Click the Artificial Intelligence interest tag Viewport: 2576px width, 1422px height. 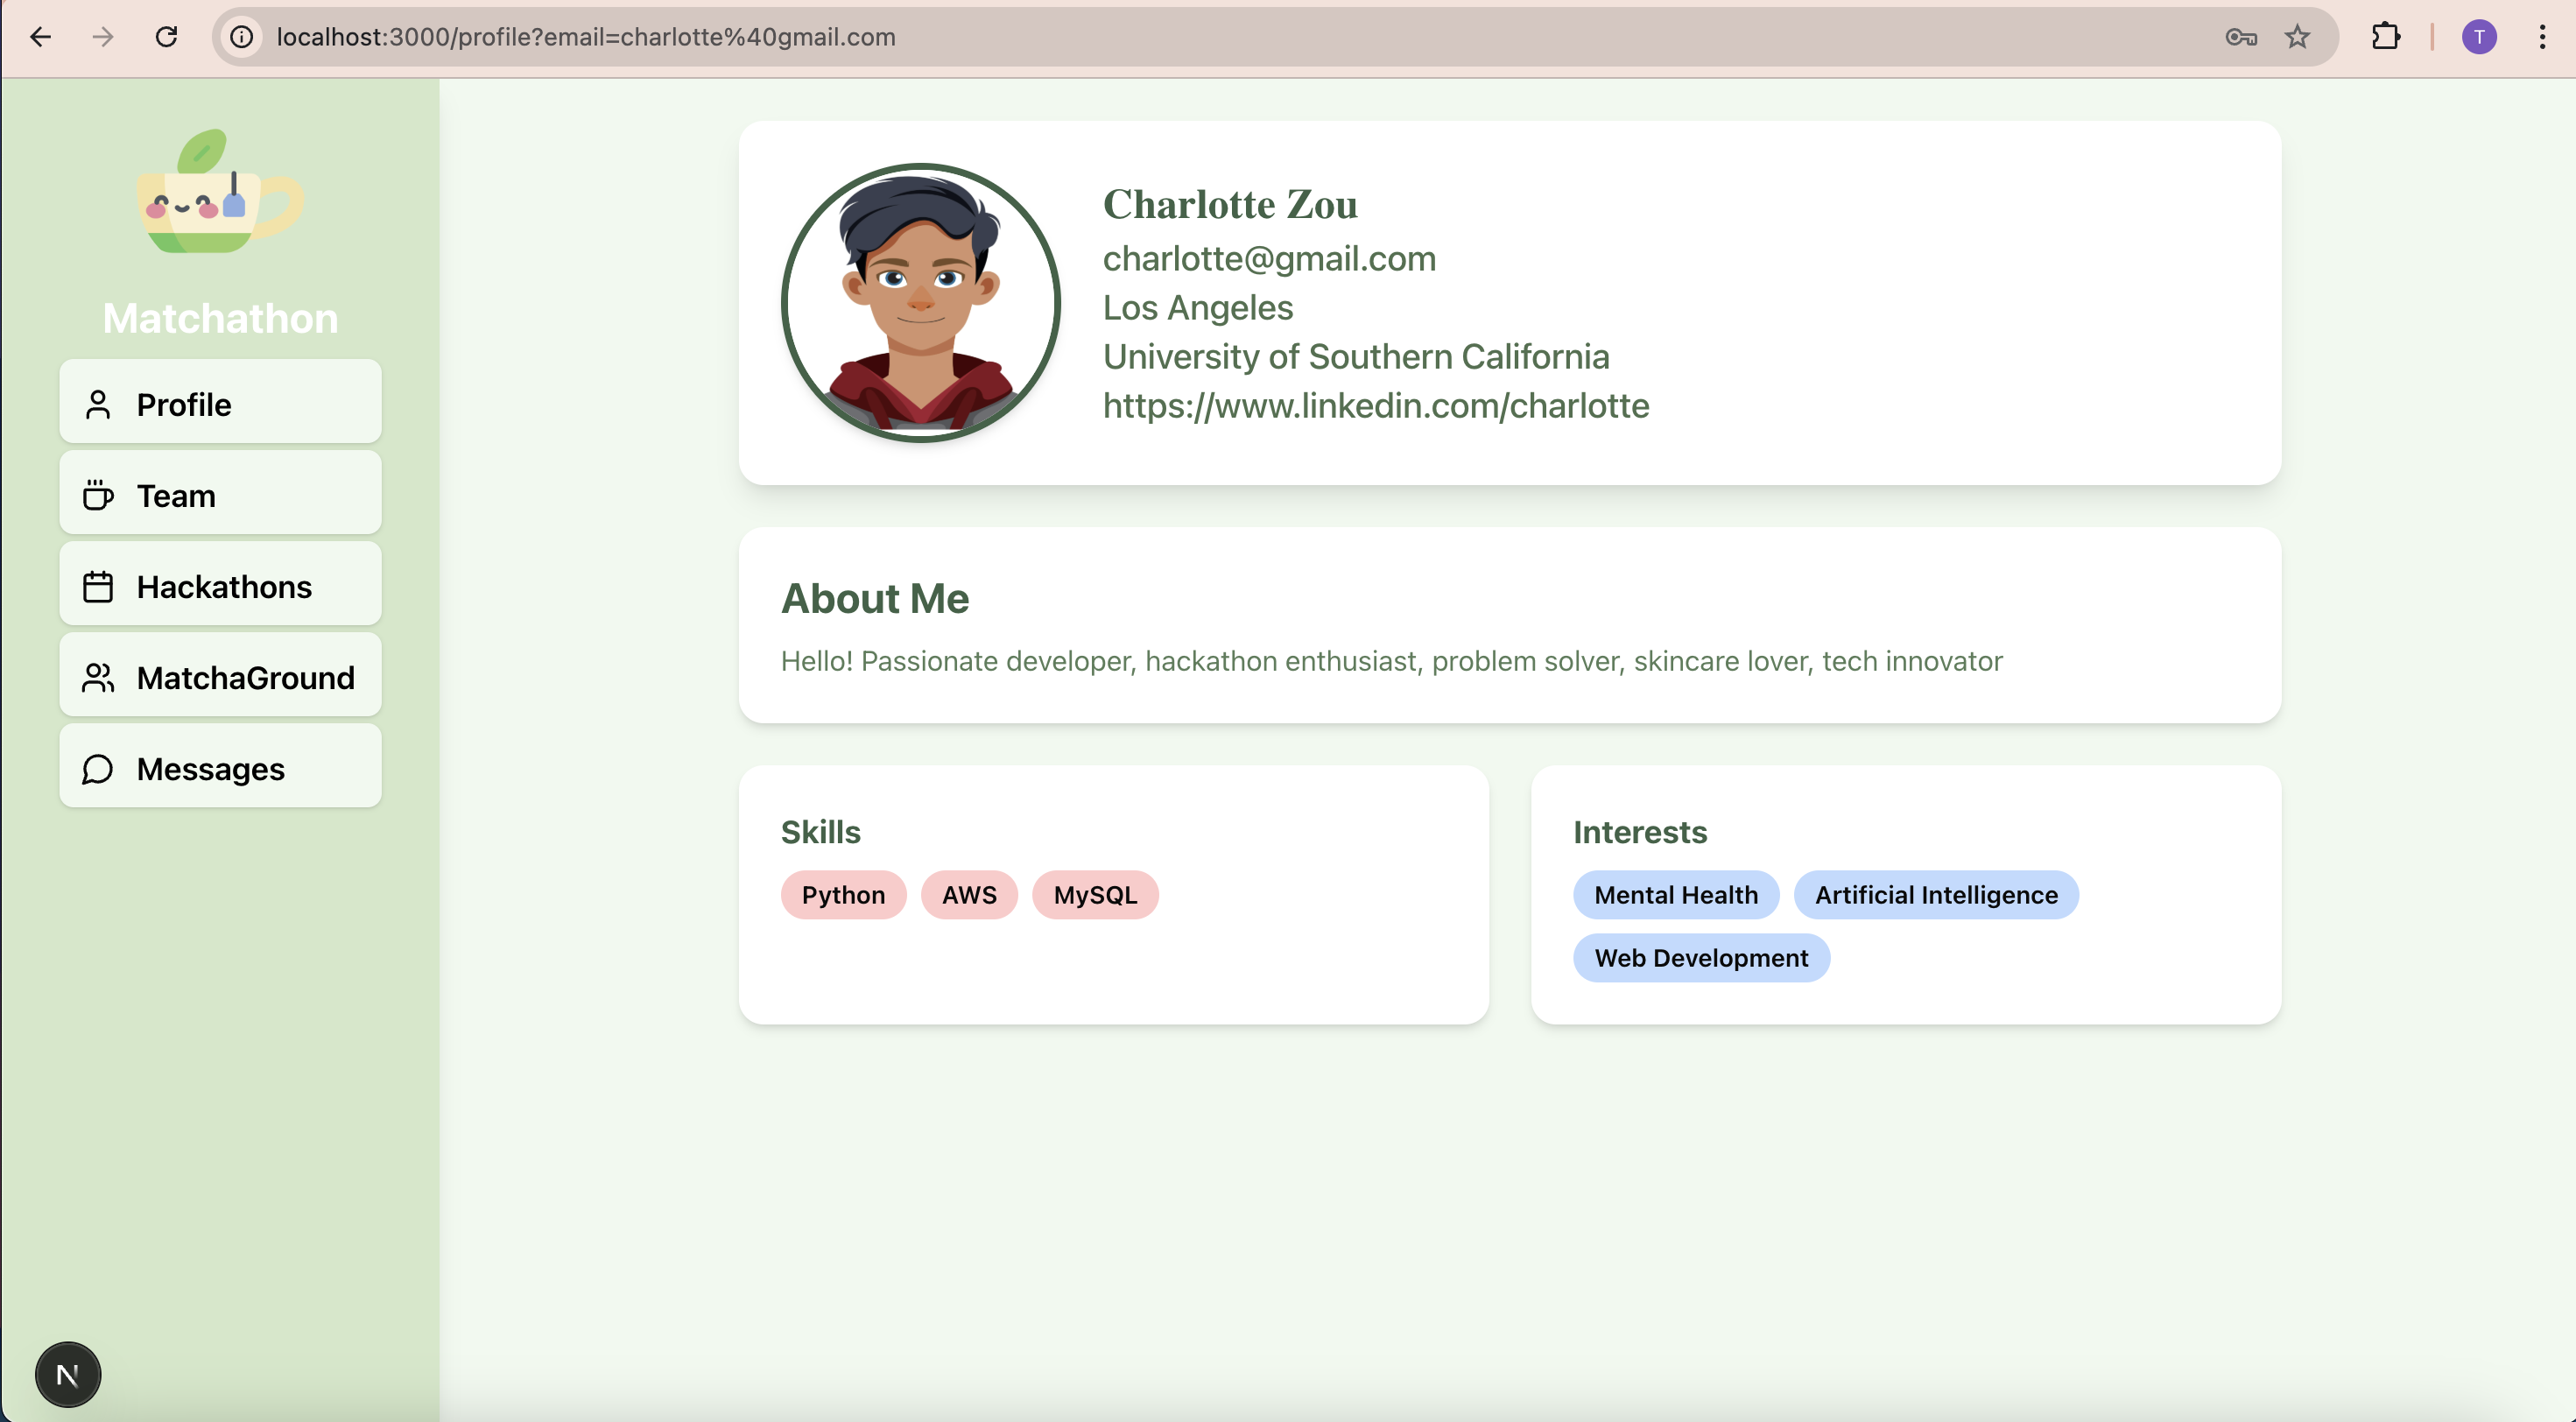coord(1935,895)
